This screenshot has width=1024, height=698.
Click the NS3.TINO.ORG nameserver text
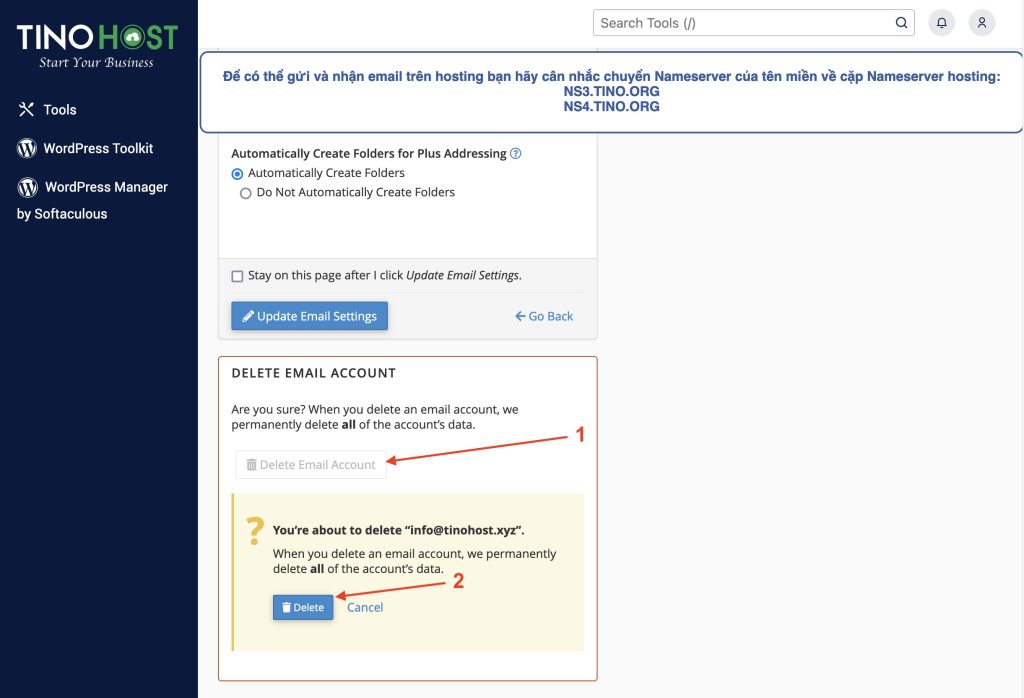click(x=611, y=91)
